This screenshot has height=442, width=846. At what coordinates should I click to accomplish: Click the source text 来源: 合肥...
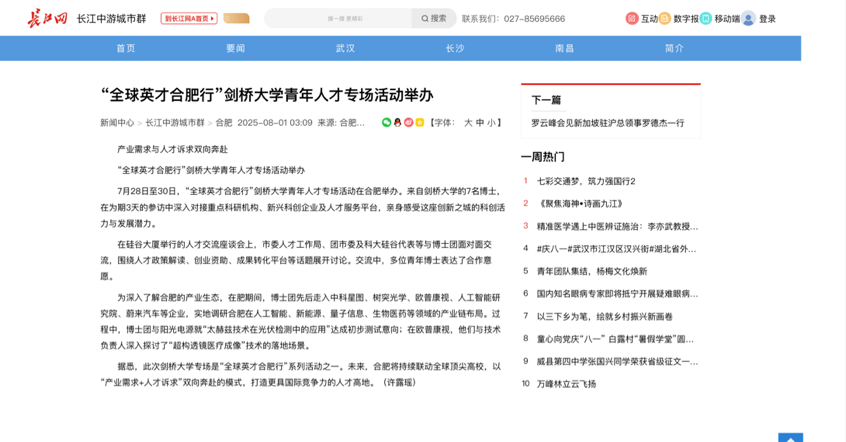(x=341, y=123)
